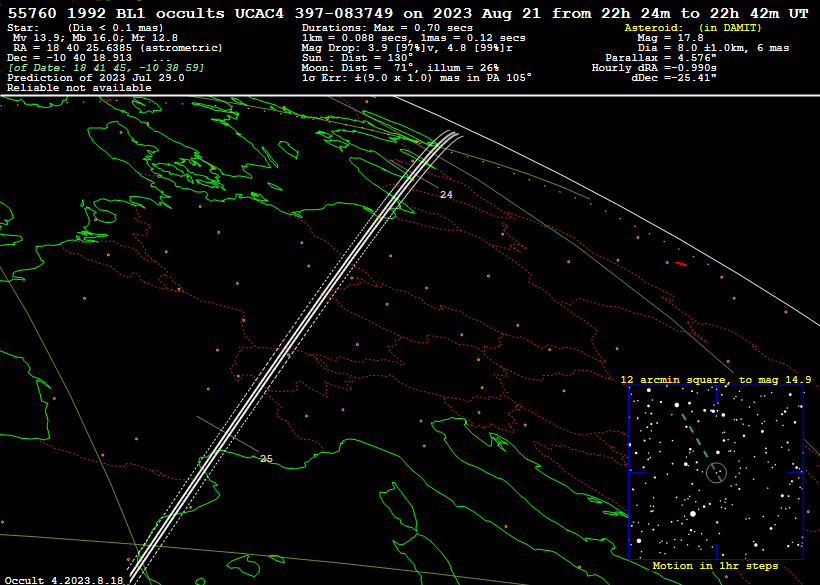The image size is (820, 585).
Task: Click the '1σ Err: ±(9.0 x 1.0) mas in PA 105°' line
Action: tap(417, 77)
